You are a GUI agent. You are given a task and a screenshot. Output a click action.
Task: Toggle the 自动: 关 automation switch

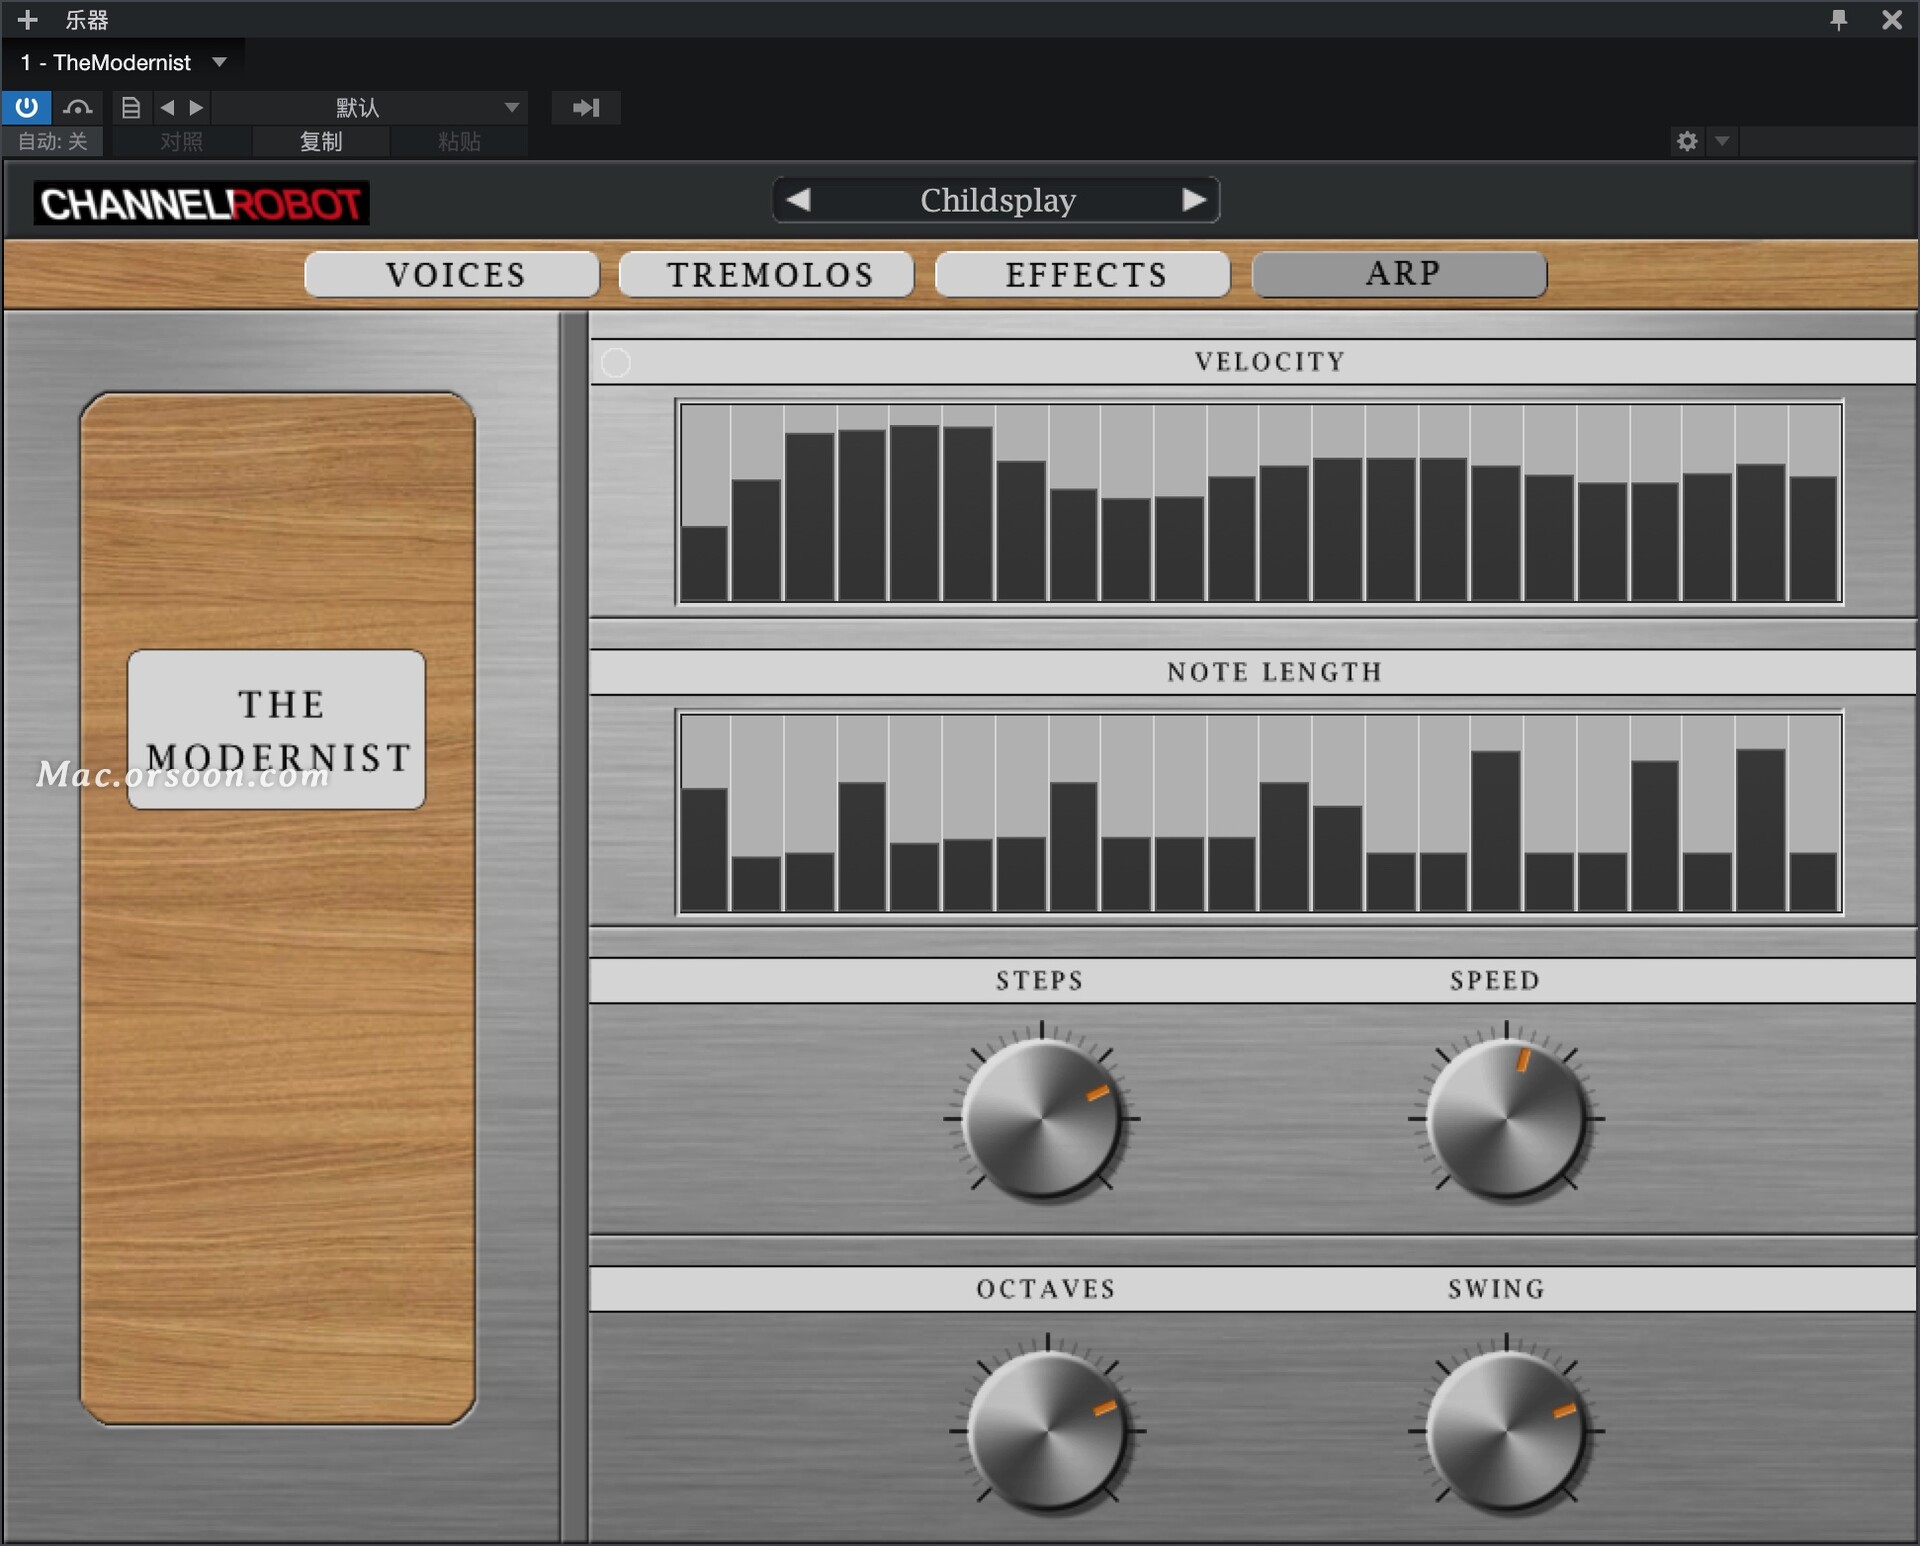pos(53,141)
